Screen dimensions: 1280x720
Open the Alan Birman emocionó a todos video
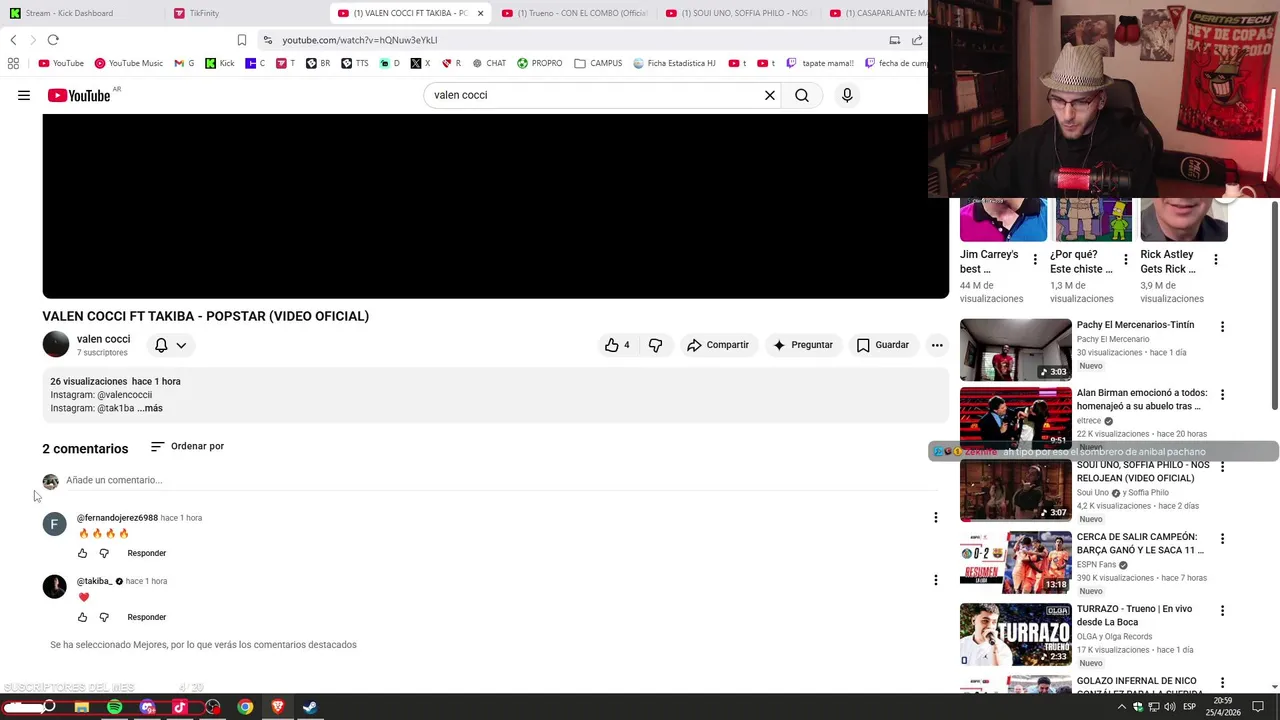click(1142, 399)
